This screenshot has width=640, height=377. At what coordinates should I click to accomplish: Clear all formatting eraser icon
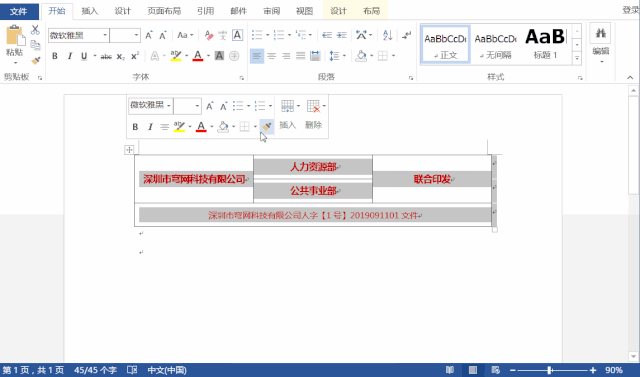209,35
